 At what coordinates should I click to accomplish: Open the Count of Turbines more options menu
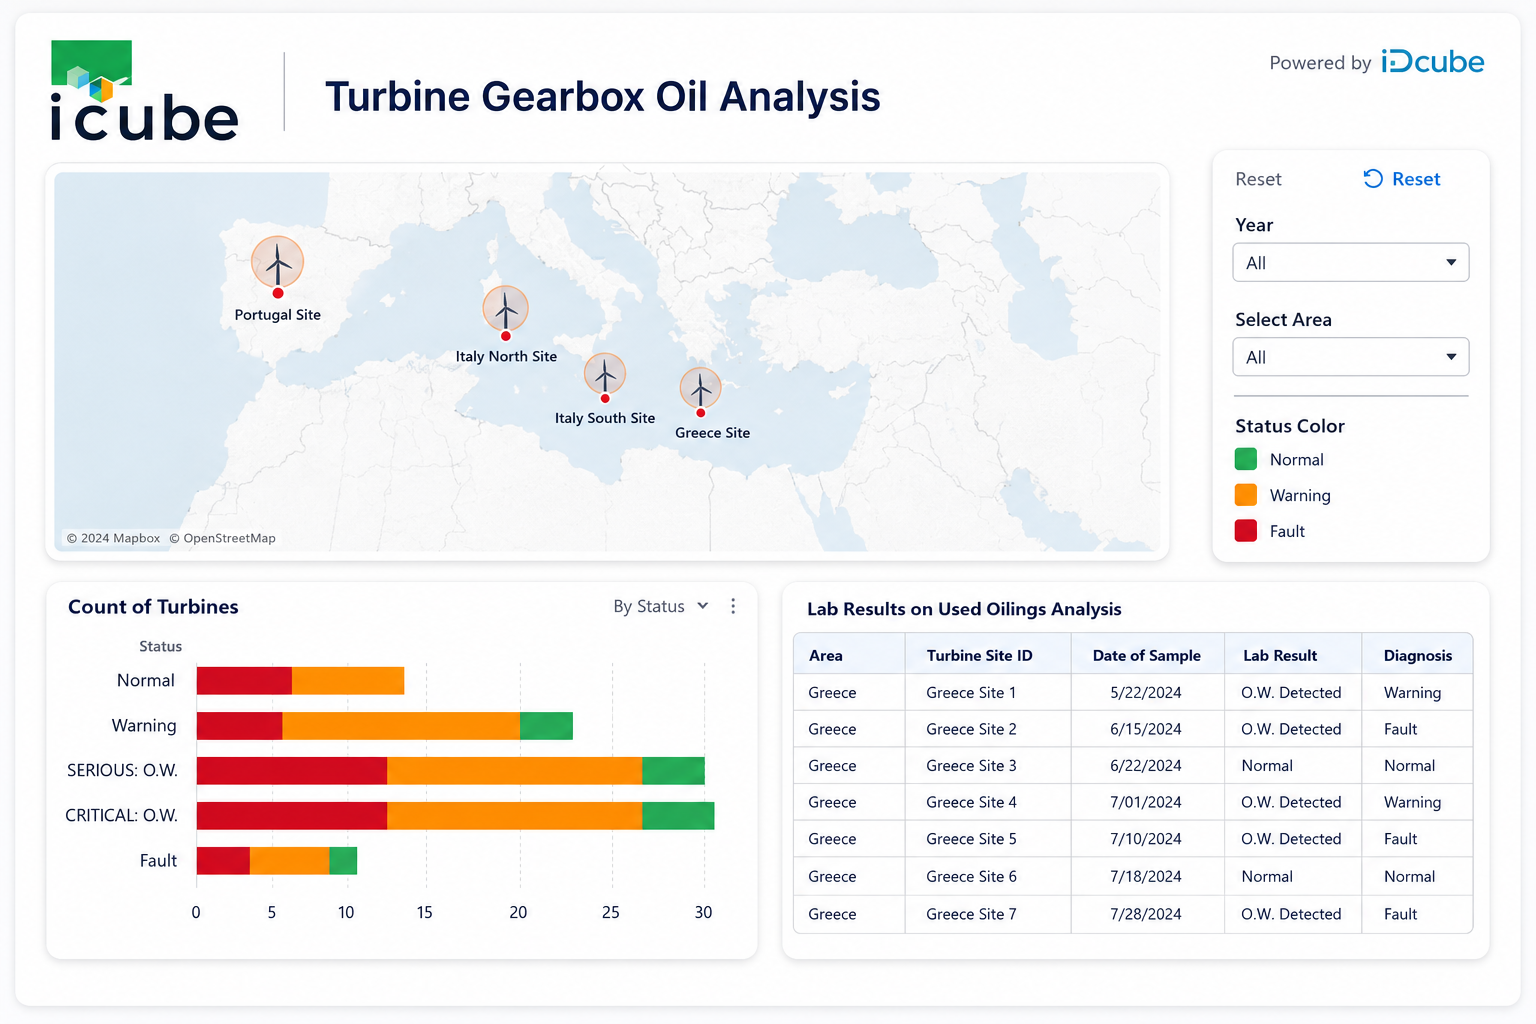(733, 606)
